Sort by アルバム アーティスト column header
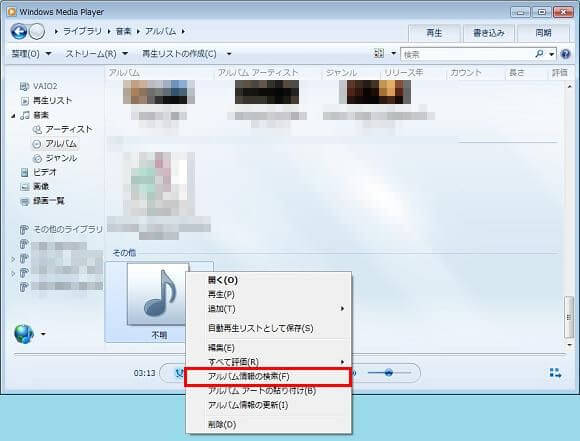The height and width of the screenshot is (441, 580). click(x=258, y=73)
